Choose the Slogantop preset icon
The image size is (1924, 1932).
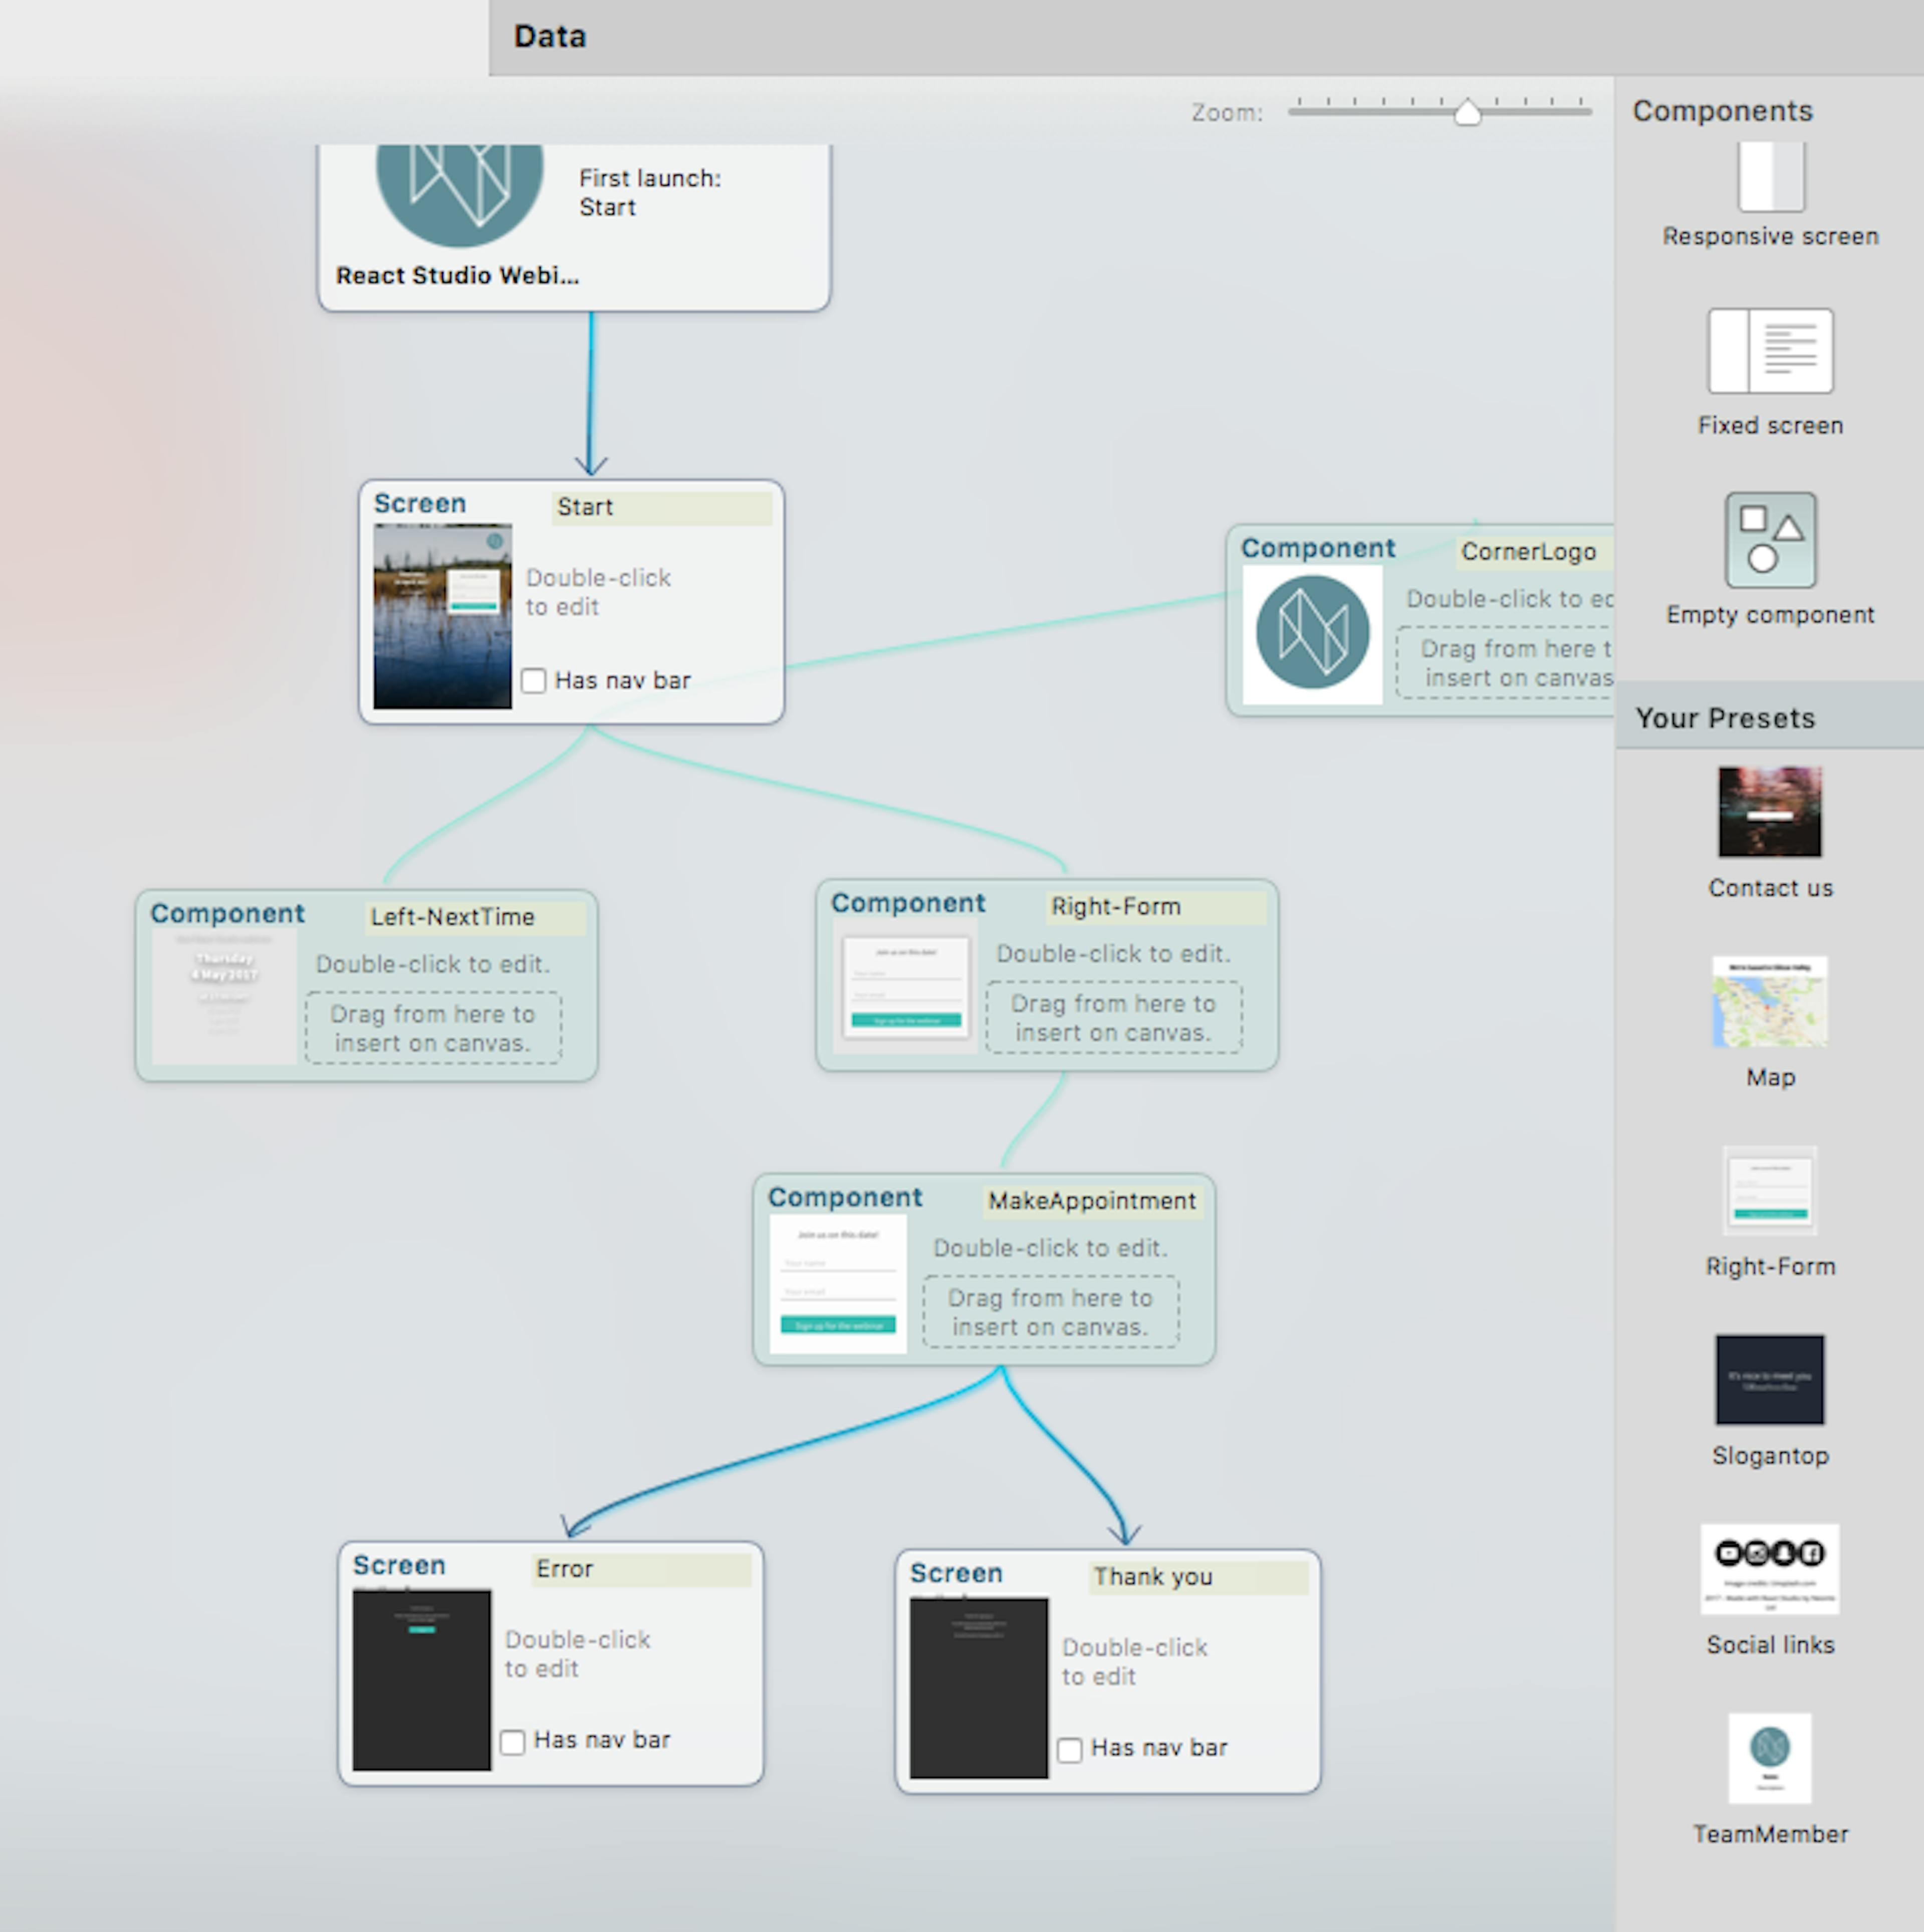[x=1770, y=1380]
